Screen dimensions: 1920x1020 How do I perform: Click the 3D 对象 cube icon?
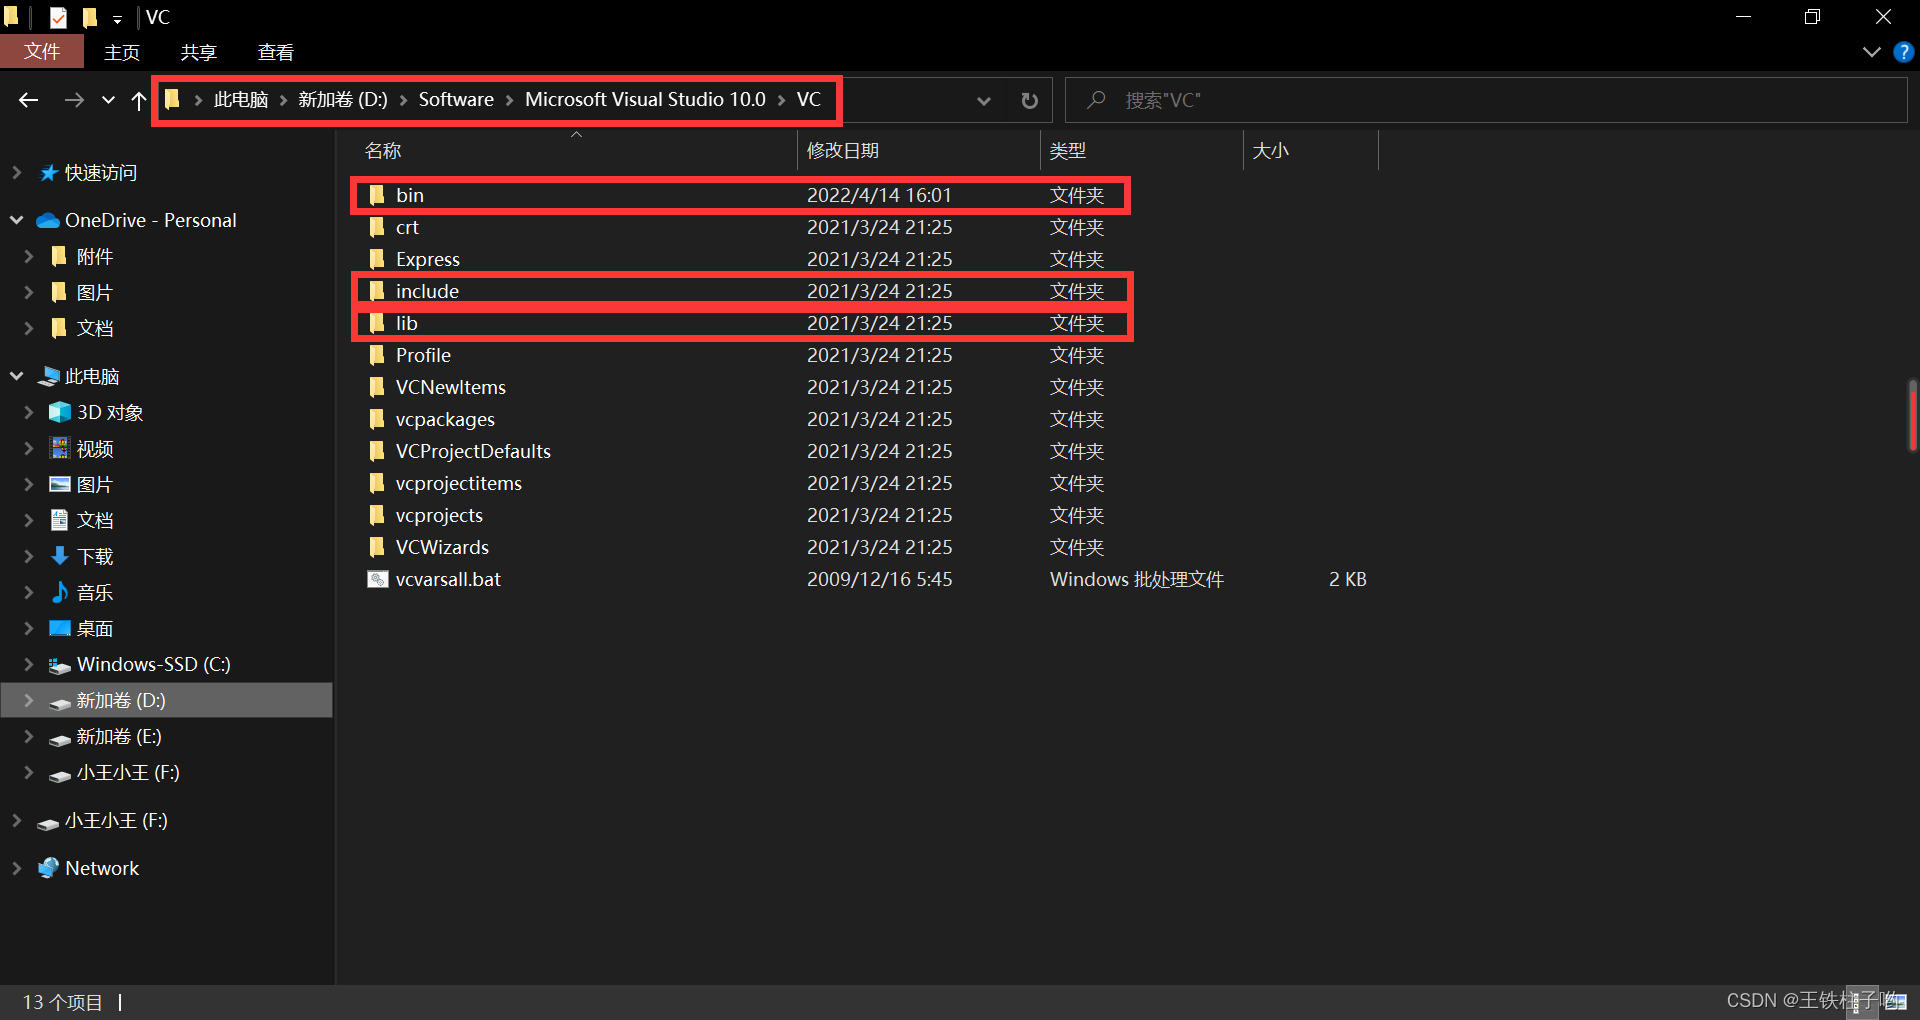pyautogui.click(x=60, y=412)
